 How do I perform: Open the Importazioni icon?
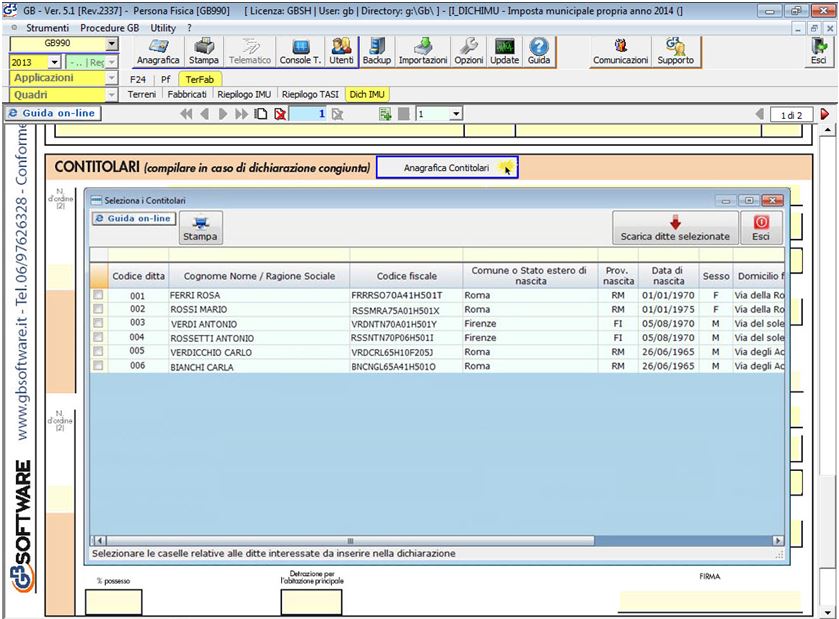click(x=423, y=52)
